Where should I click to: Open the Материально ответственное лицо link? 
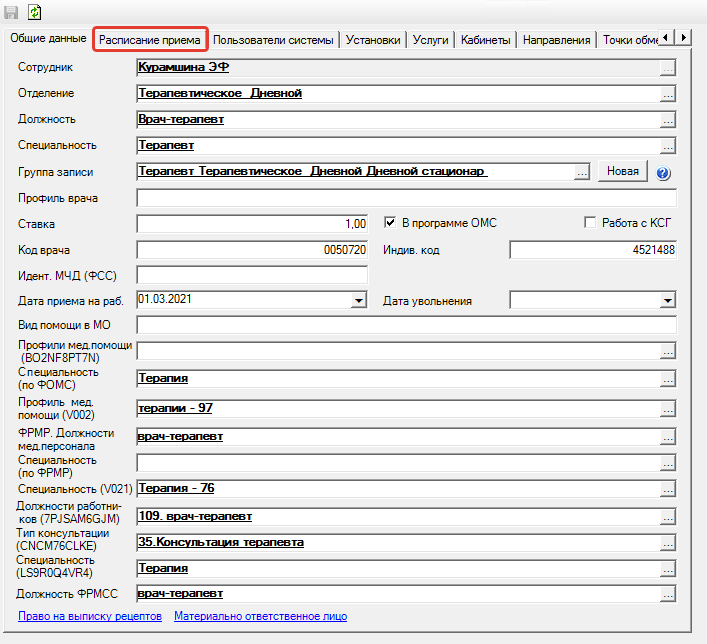261,616
